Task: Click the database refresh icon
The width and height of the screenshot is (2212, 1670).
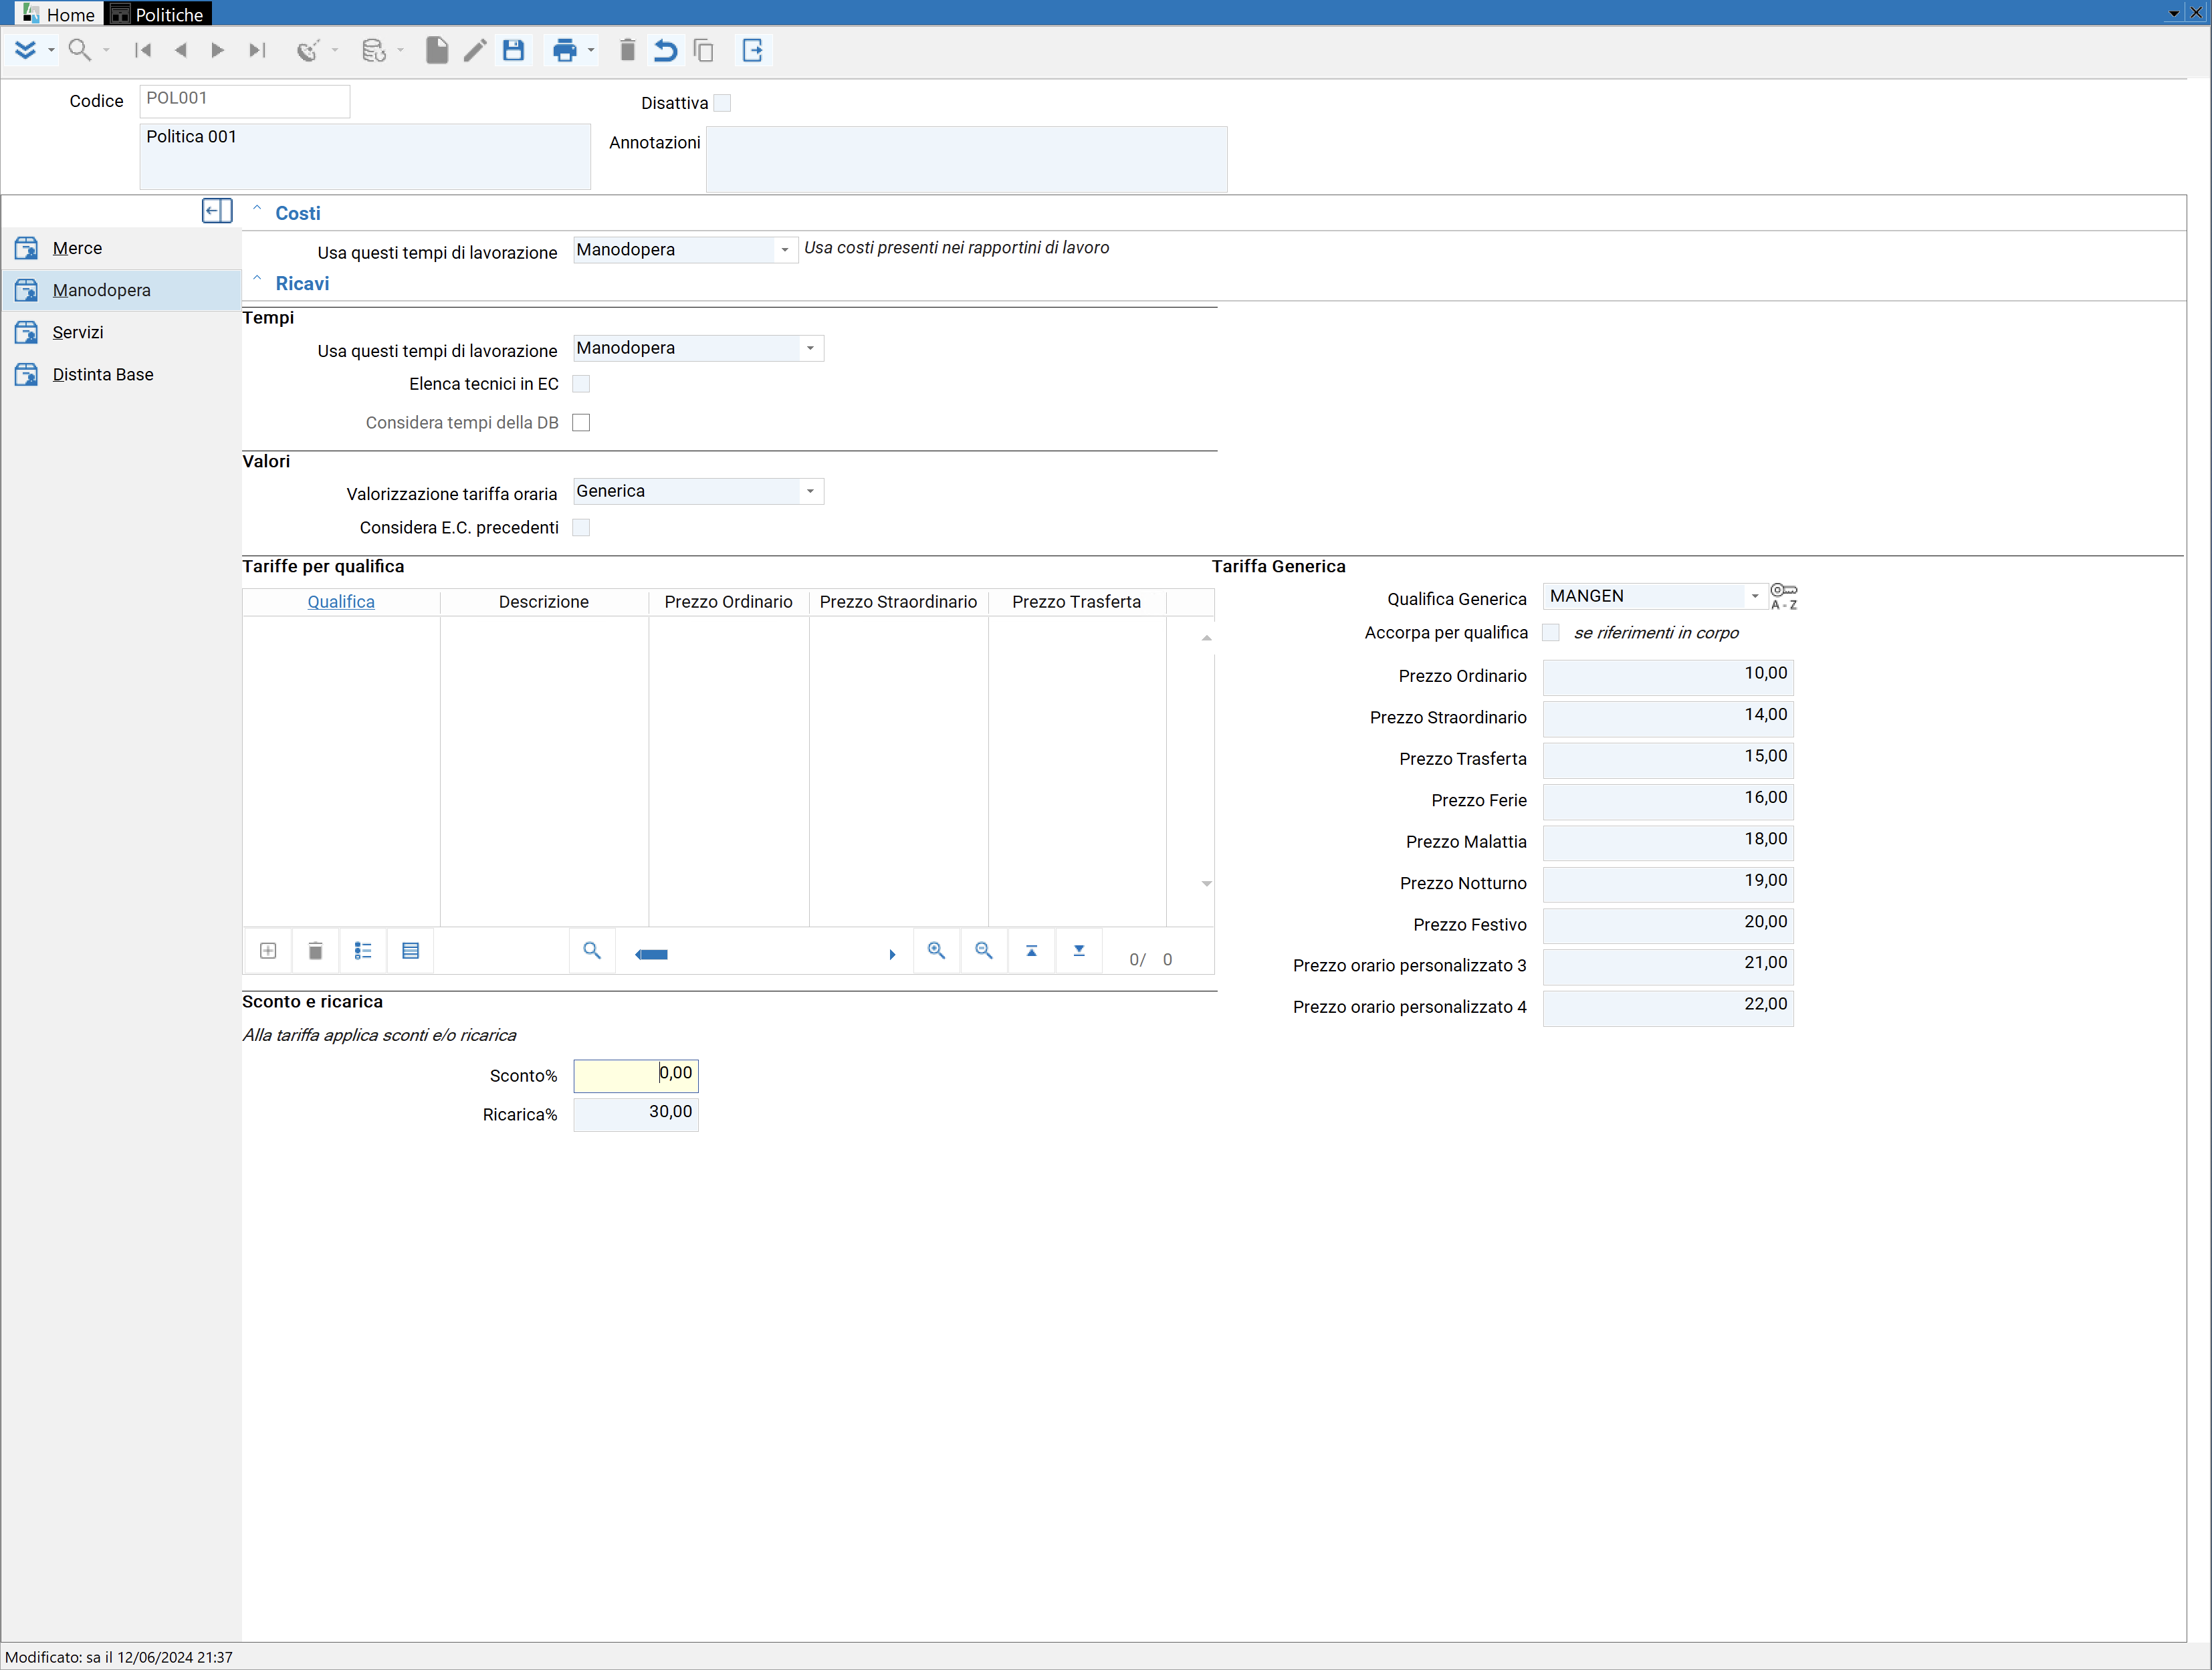Action: (x=374, y=50)
